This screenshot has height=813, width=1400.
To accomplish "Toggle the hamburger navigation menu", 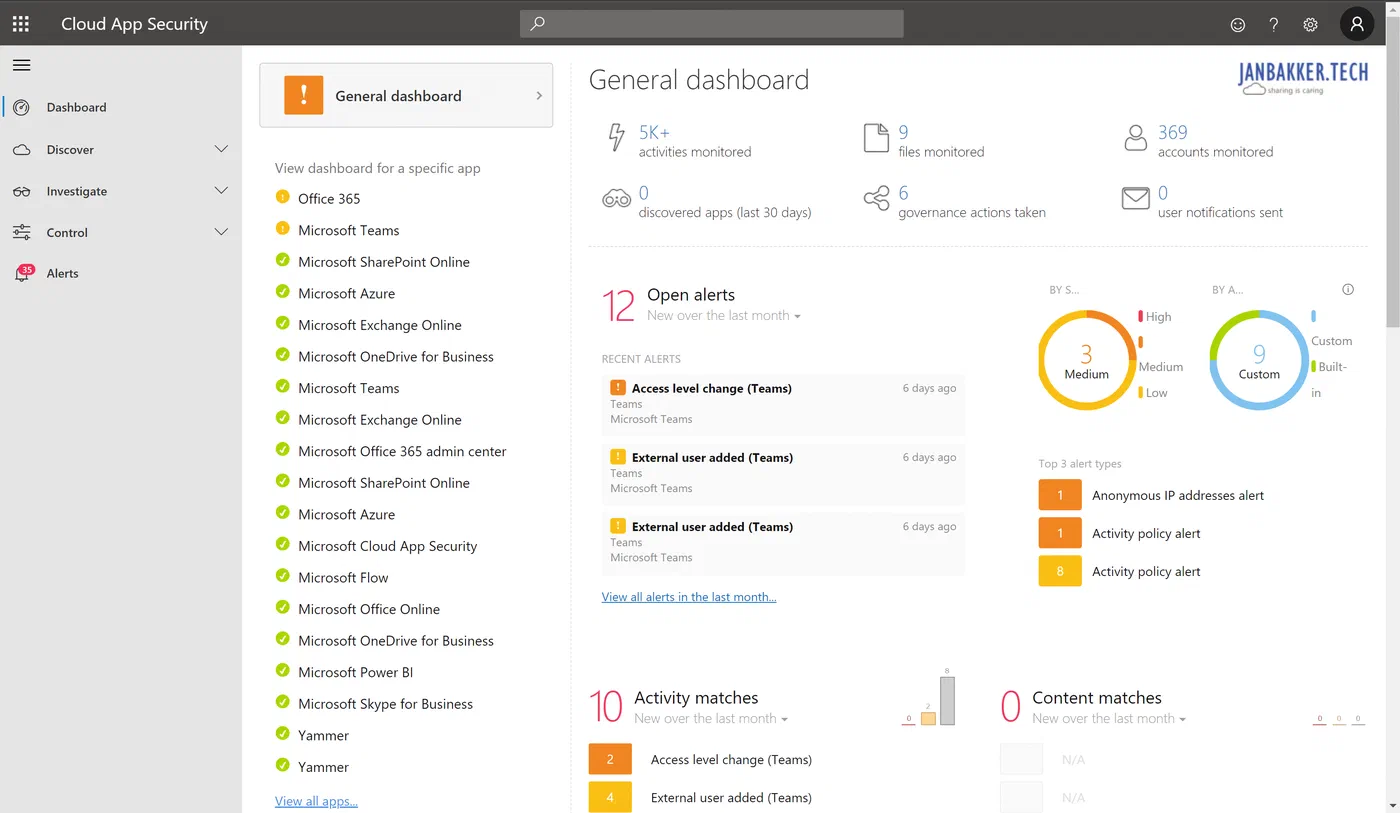I will coord(21,65).
